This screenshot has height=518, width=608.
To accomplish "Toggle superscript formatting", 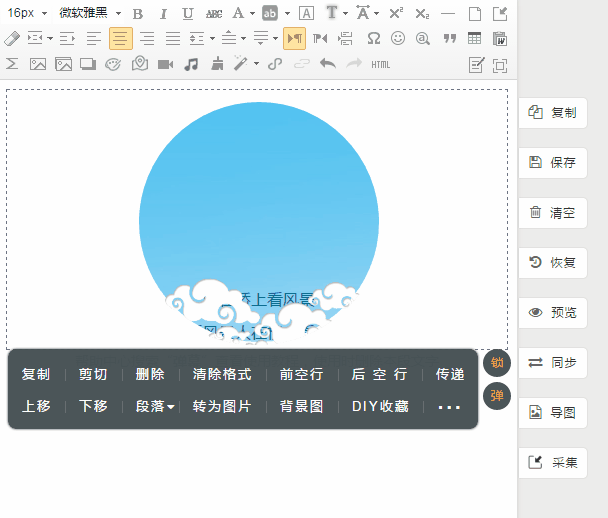I will (x=396, y=14).
